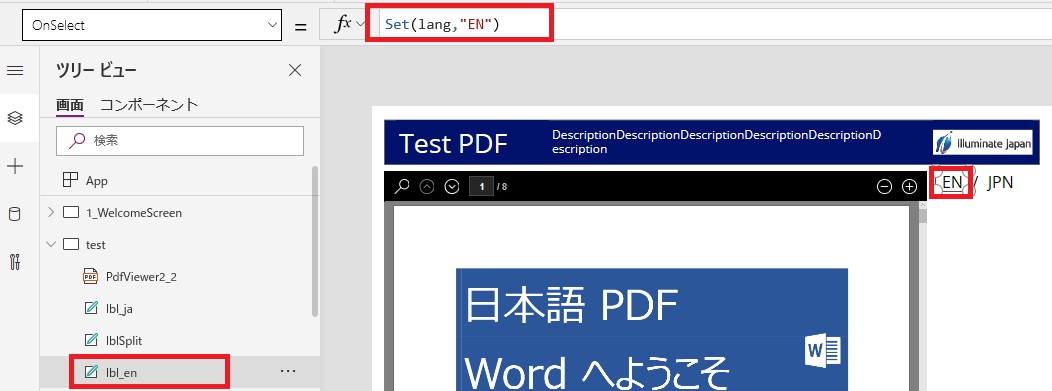Click the Description text in header
The width and height of the screenshot is (1052, 391).
pyautogui.click(x=717, y=142)
